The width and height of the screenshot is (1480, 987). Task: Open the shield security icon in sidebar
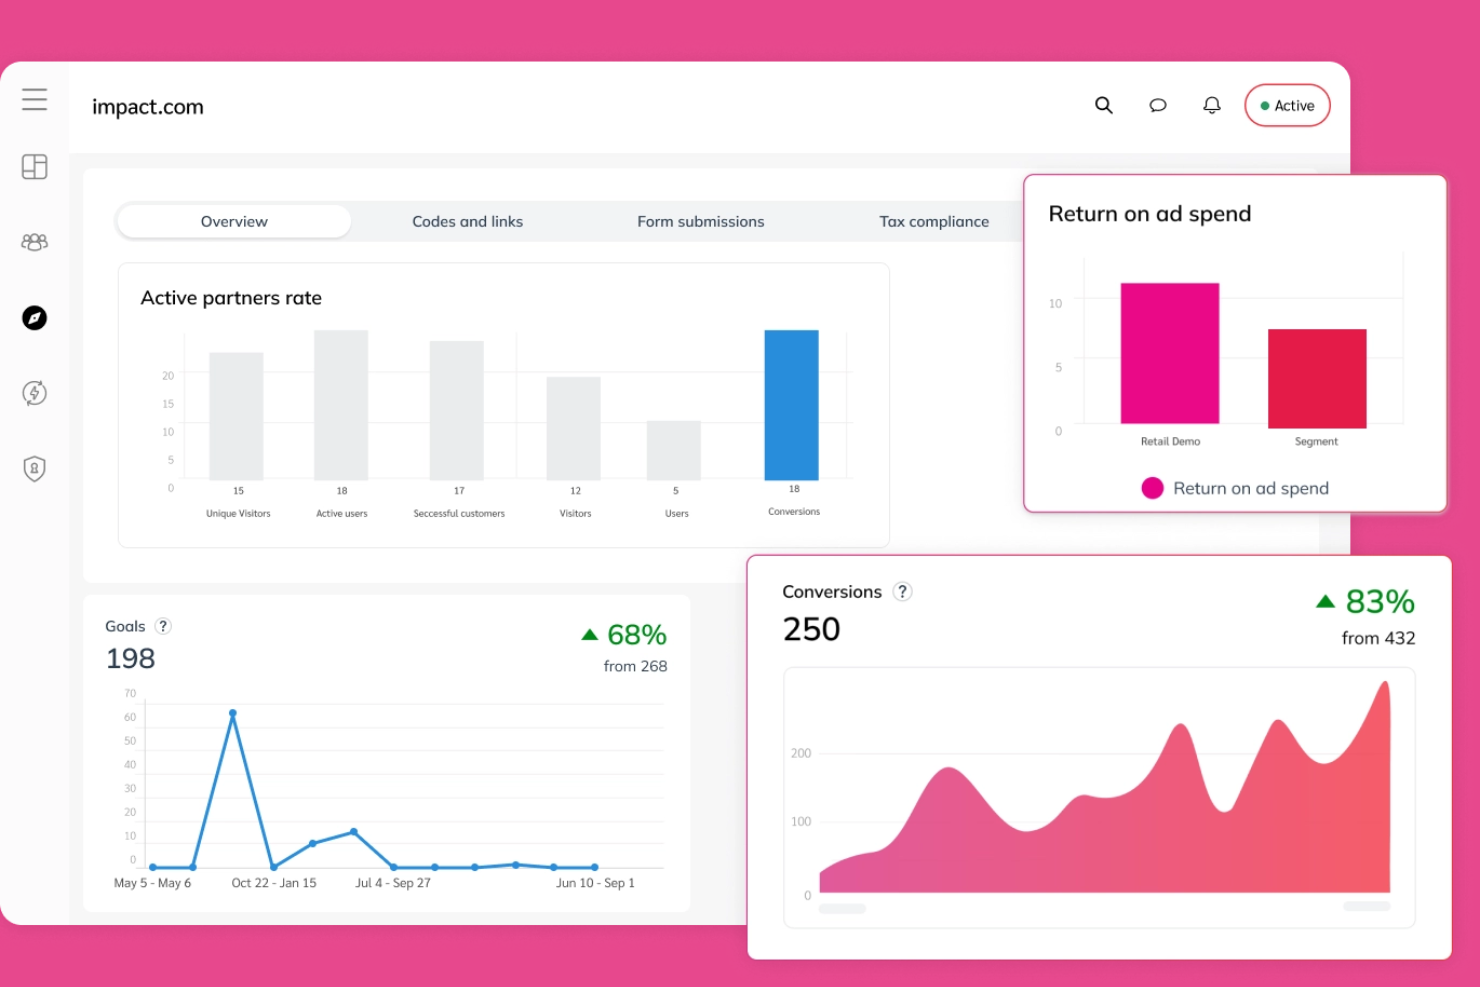click(x=35, y=468)
